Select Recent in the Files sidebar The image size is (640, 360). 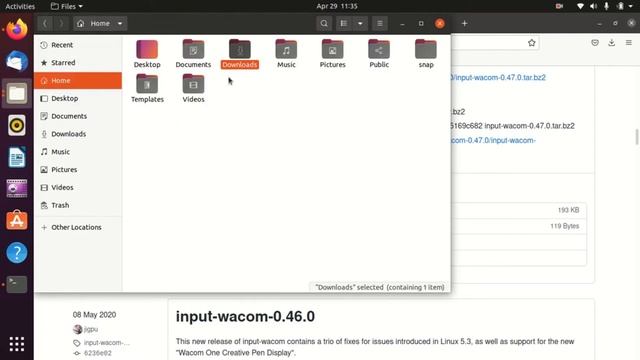click(x=78, y=45)
